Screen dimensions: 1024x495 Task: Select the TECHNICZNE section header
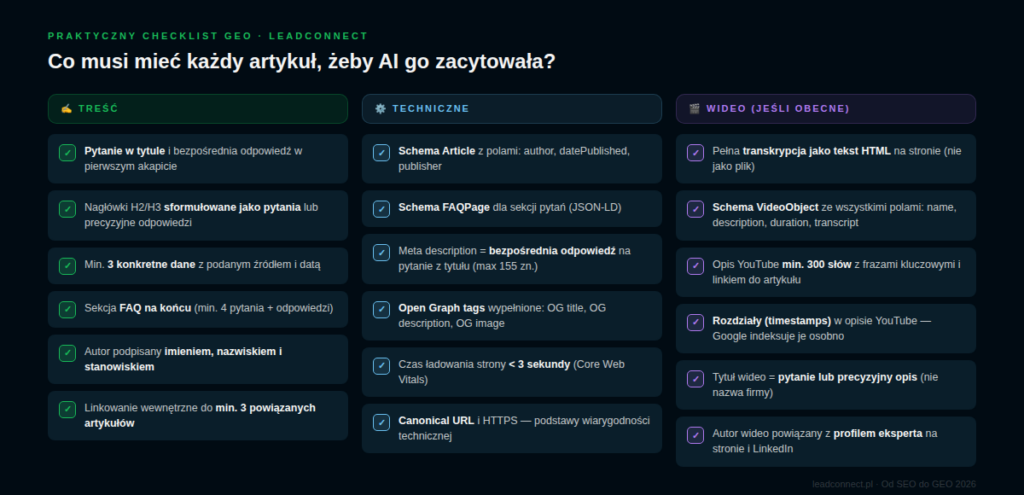pyautogui.click(x=512, y=108)
